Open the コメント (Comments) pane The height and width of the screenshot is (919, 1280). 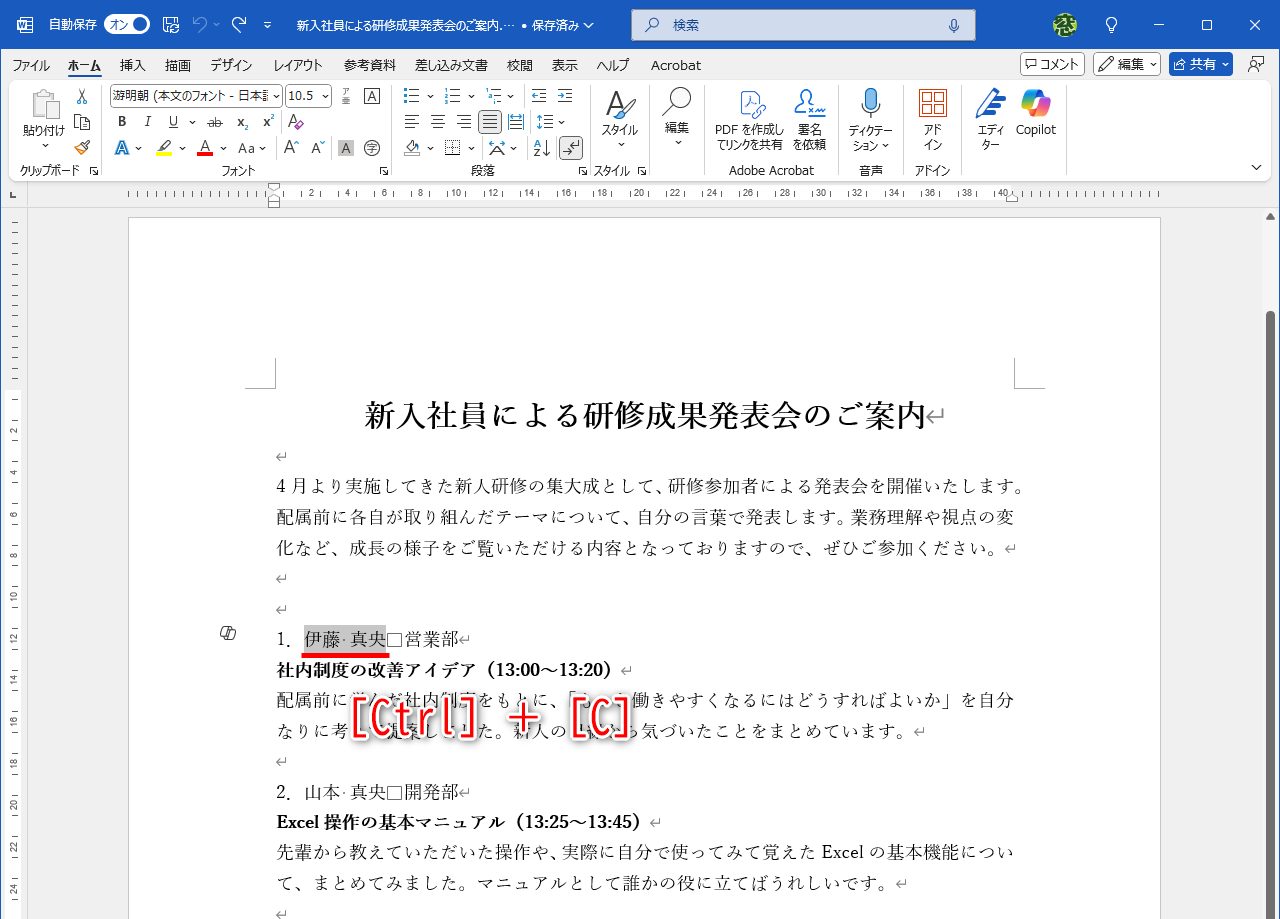1051,63
